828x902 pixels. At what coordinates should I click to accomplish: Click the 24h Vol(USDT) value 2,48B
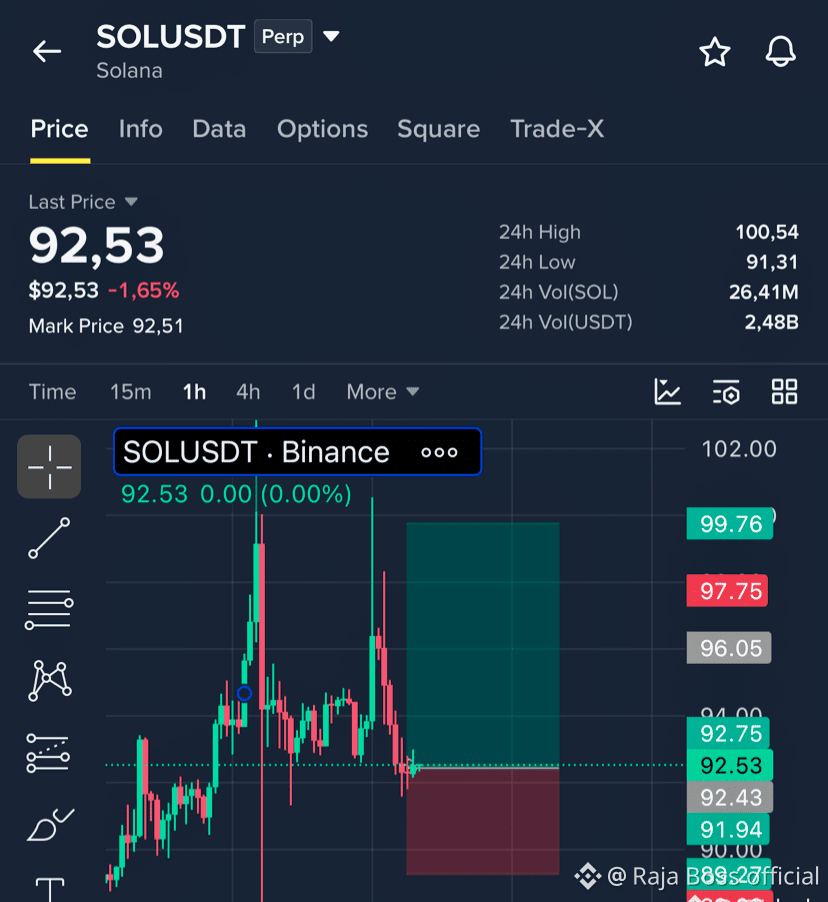pos(772,322)
